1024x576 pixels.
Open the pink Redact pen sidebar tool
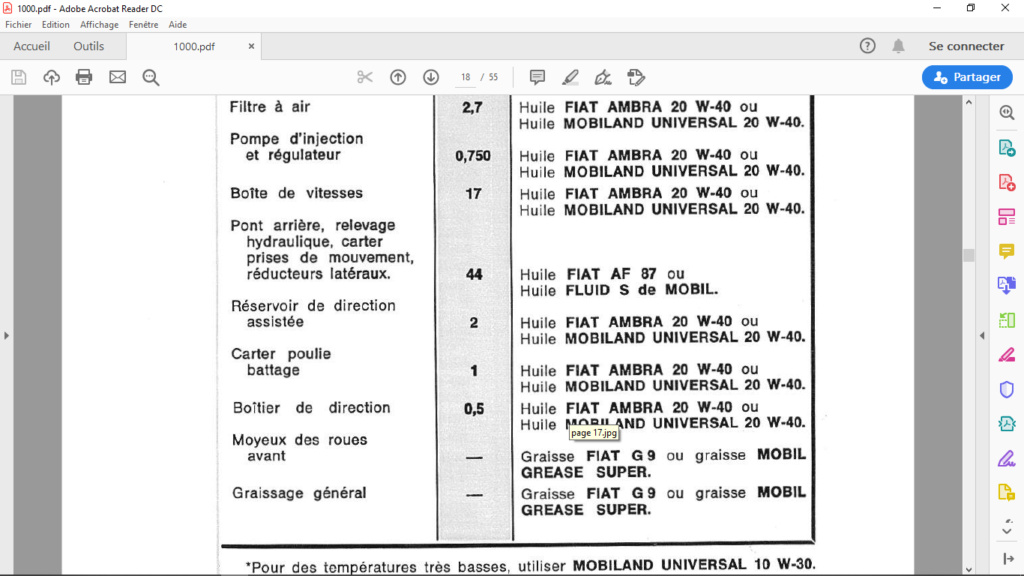click(x=1007, y=355)
